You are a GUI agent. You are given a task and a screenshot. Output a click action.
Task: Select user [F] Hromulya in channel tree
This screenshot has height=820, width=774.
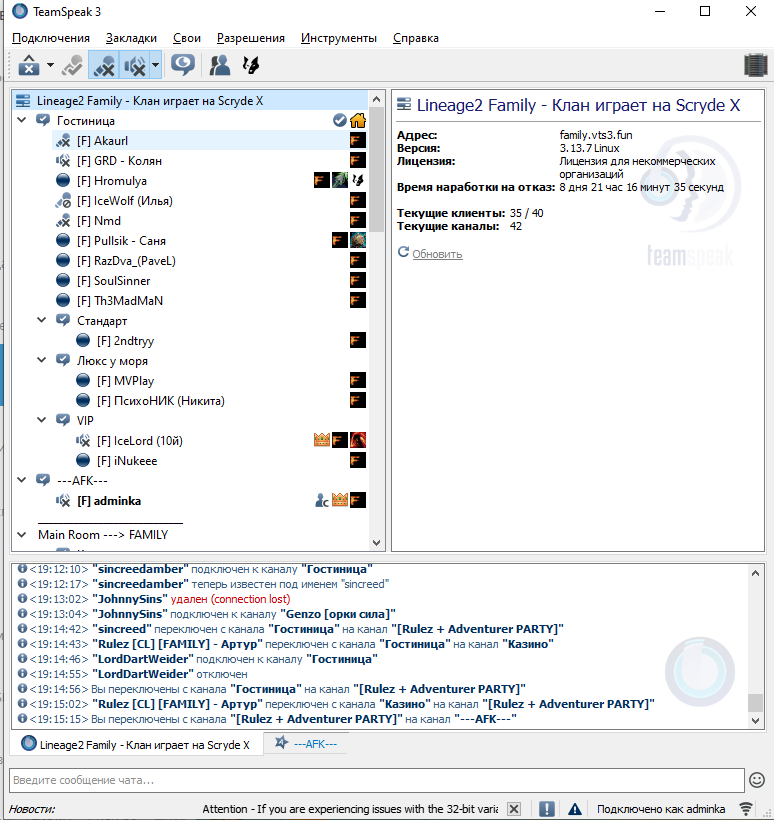coord(112,180)
